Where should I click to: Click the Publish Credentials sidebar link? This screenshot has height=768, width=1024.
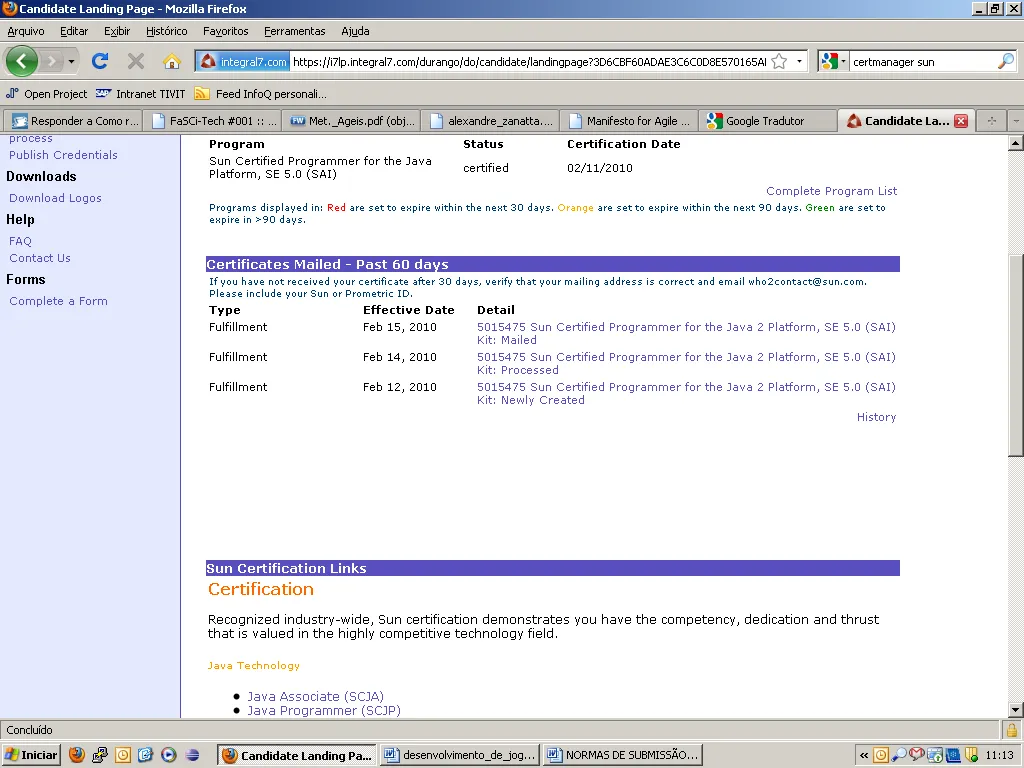click(63, 155)
